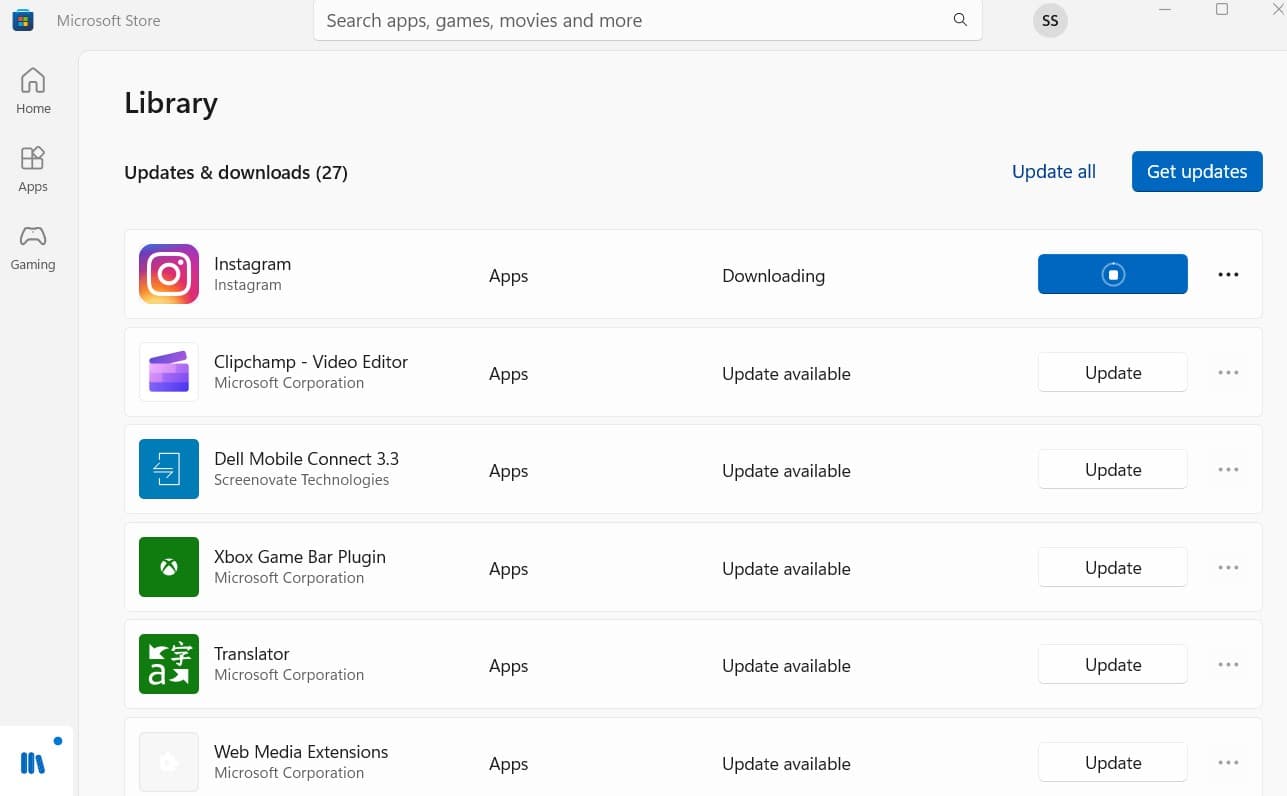Go to Home in sidebar

coord(33,91)
